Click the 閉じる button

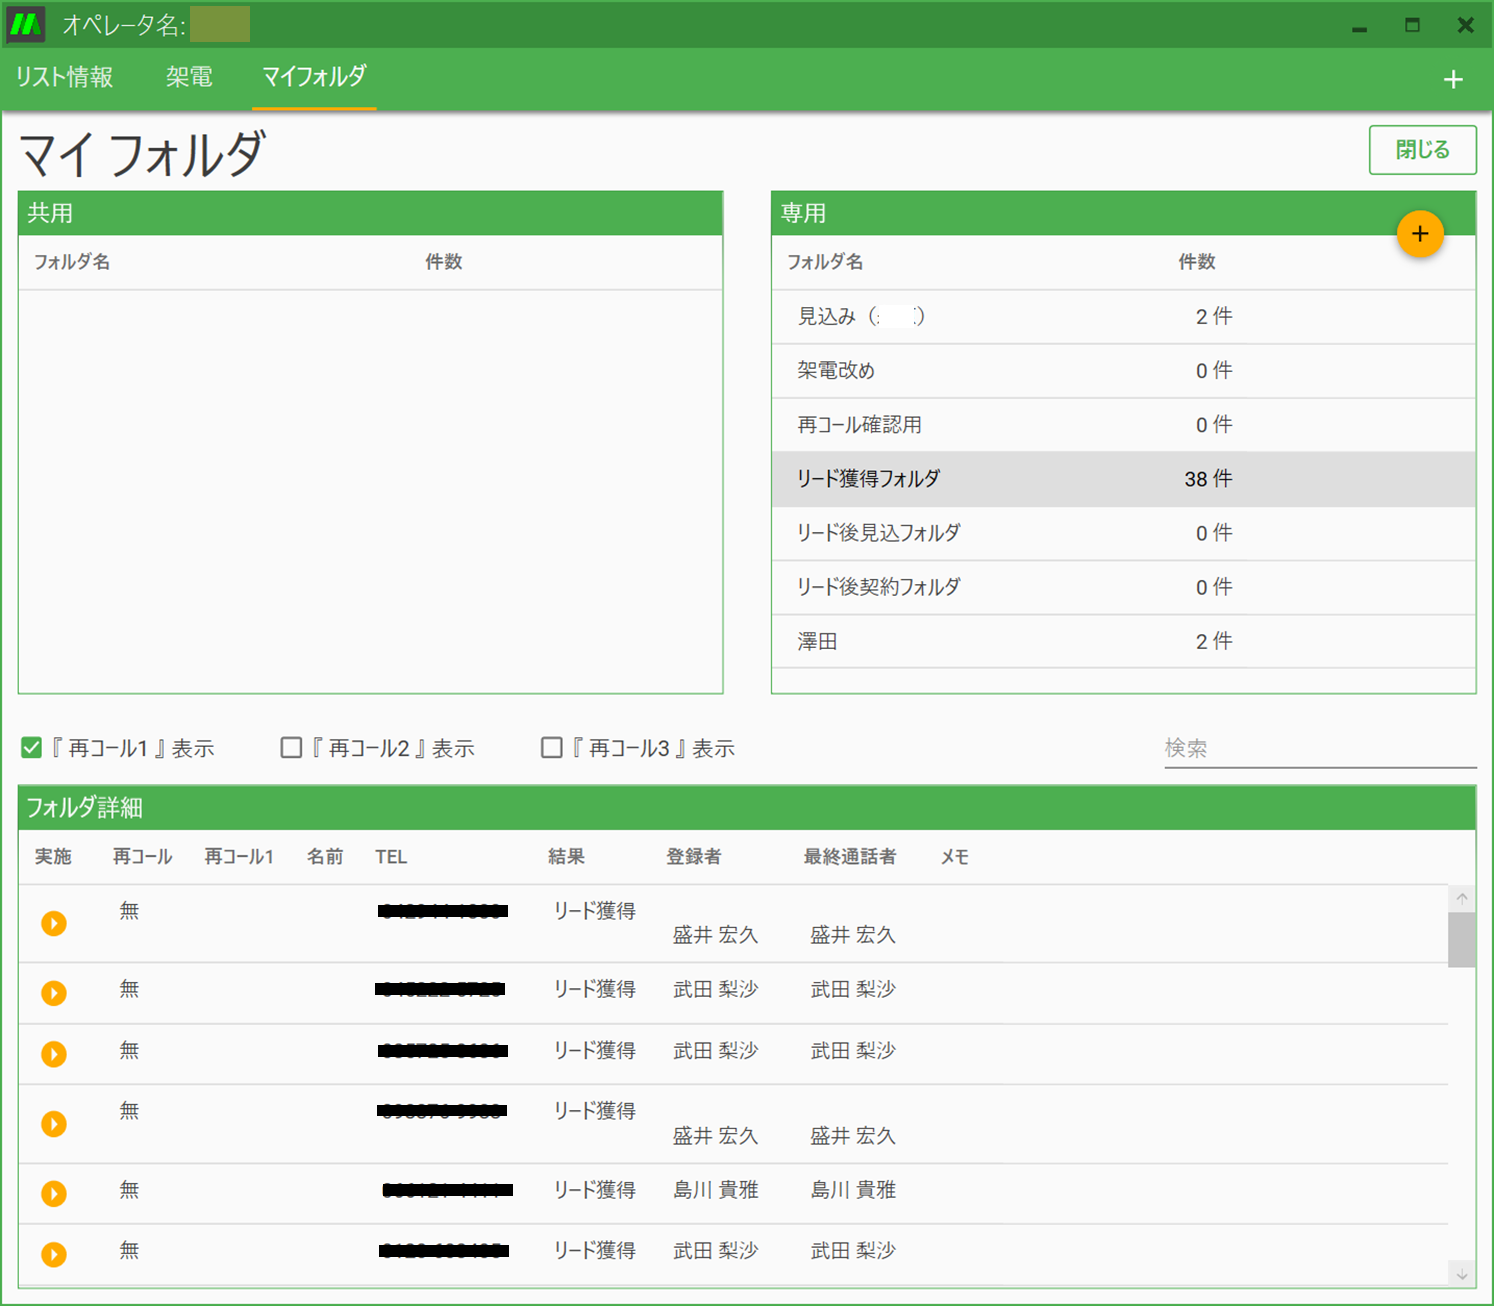click(x=1422, y=150)
